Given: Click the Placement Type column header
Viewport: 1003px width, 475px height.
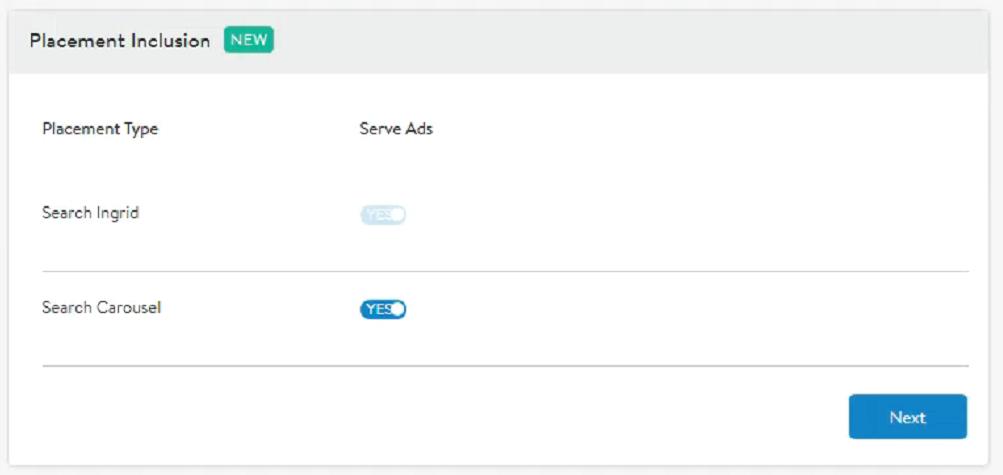Looking at the screenshot, I should tap(100, 129).
